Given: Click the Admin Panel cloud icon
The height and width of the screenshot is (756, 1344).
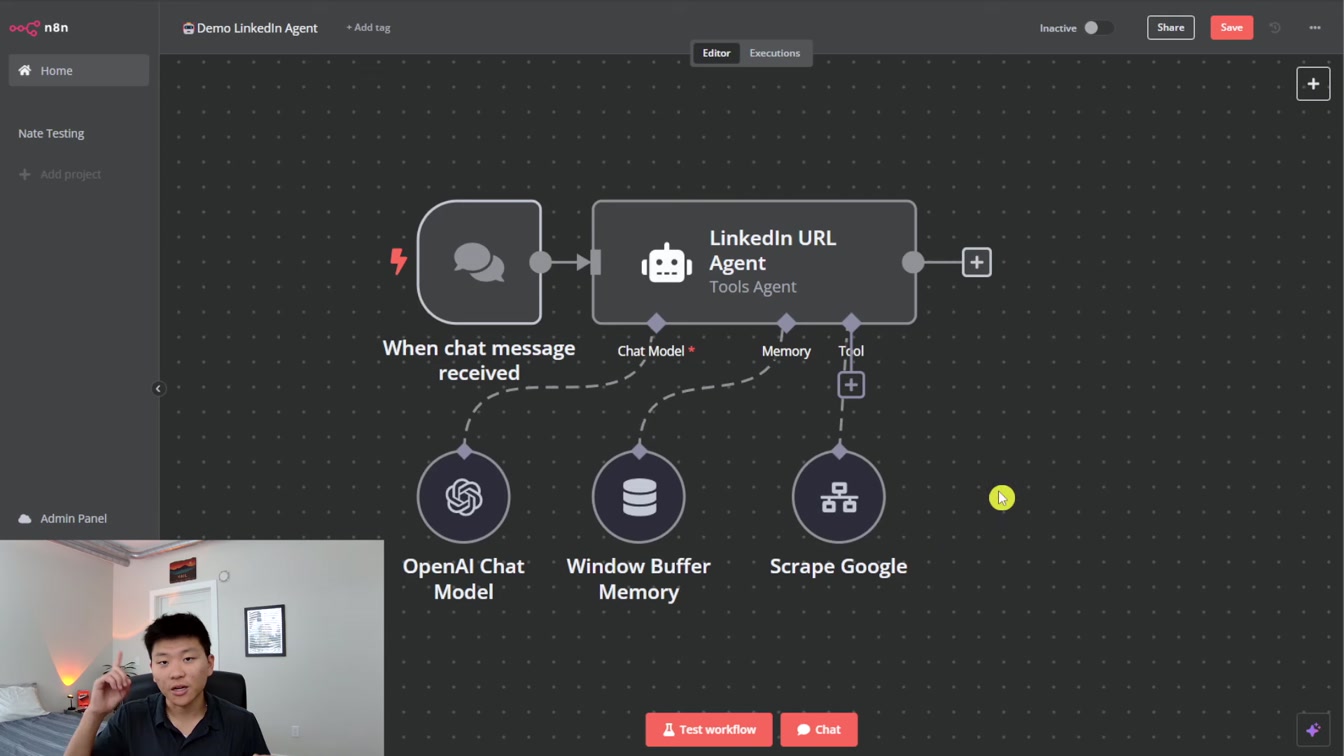Looking at the screenshot, I should [x=25, y=518].
